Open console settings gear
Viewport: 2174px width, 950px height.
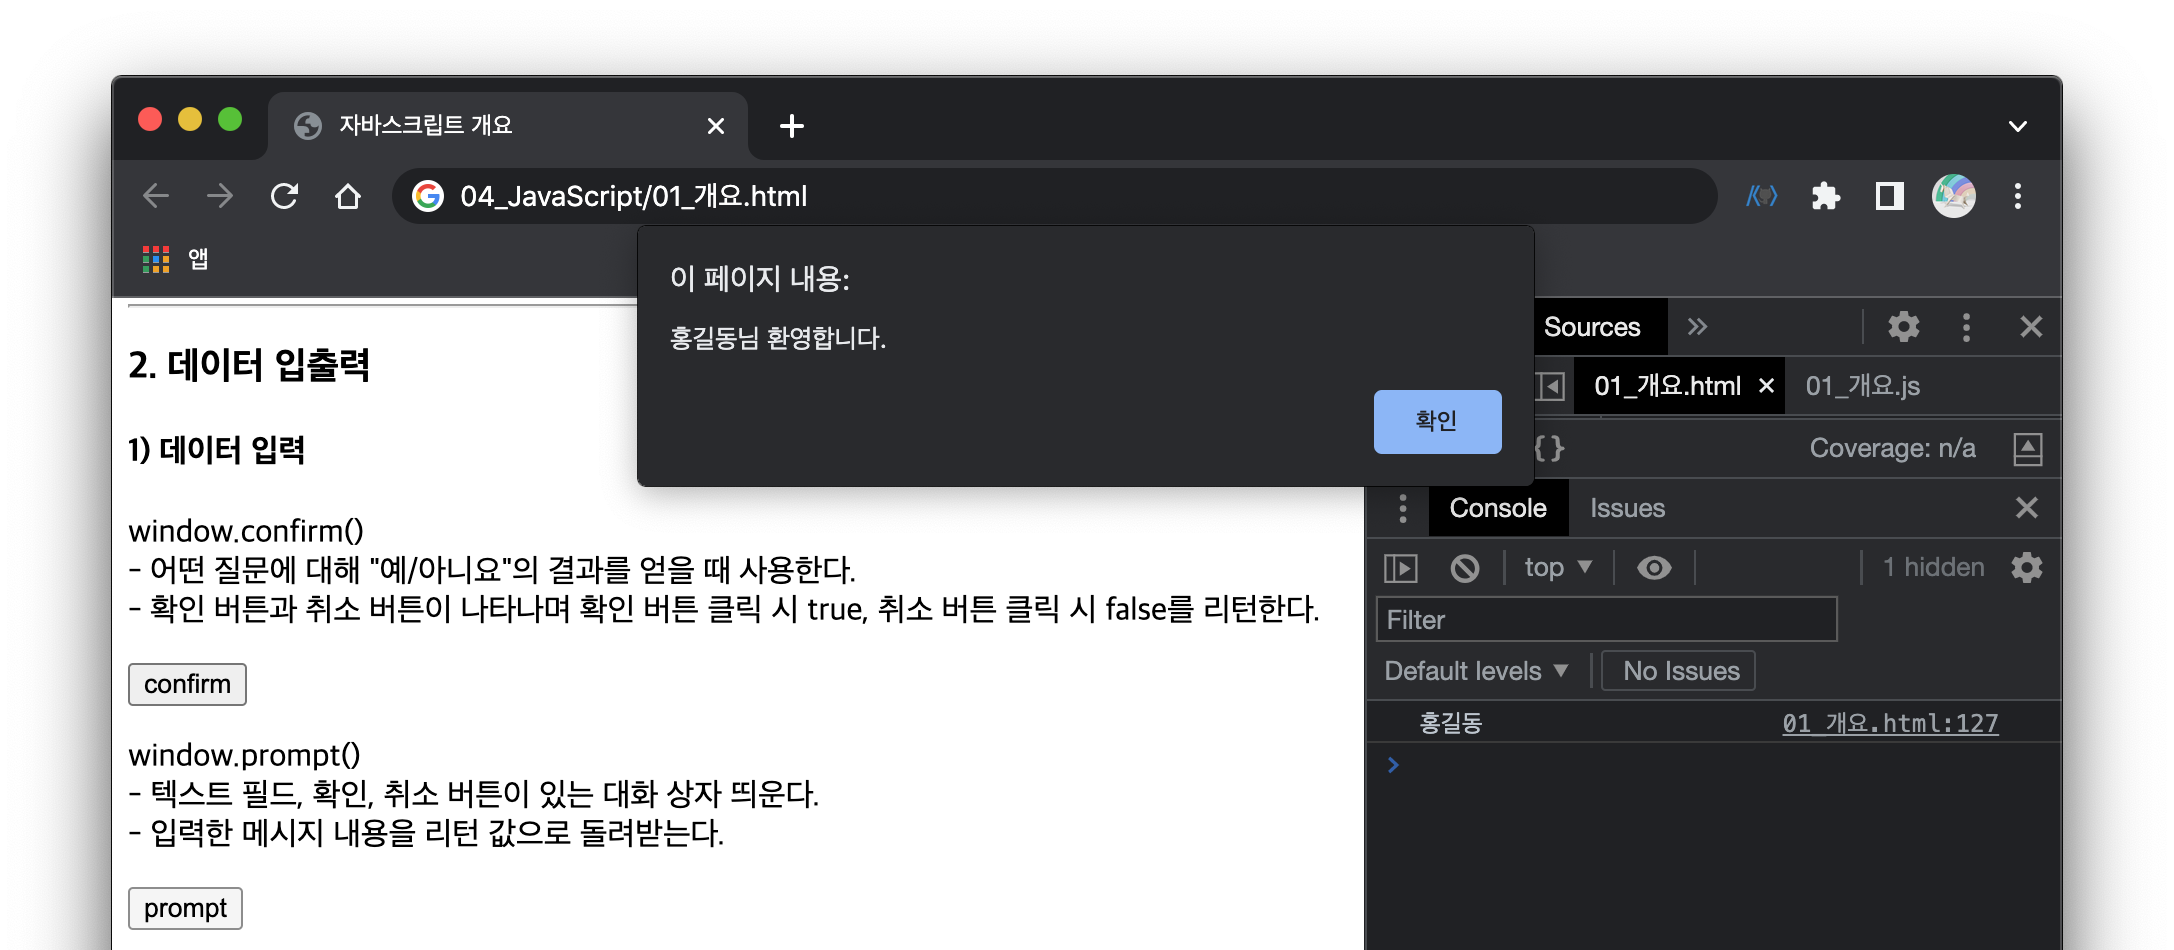2027,568
